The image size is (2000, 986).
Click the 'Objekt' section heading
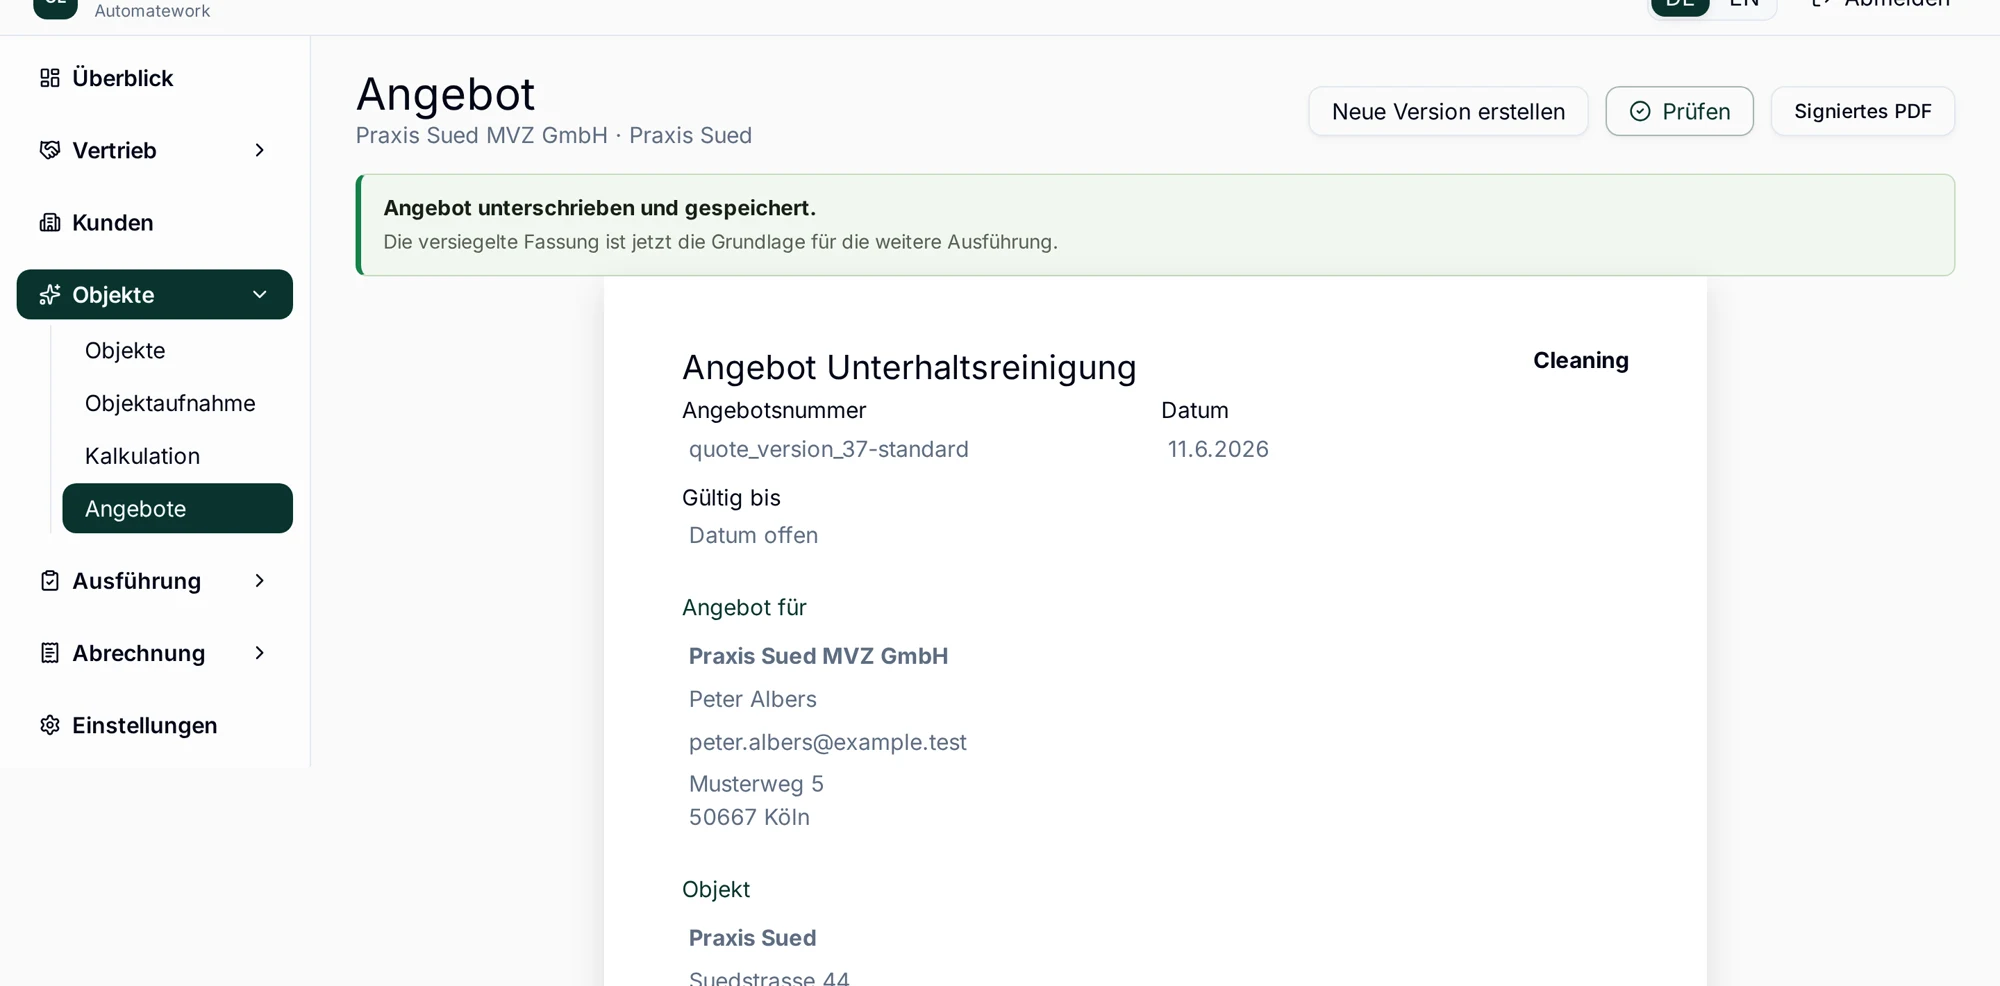coord(716,889)
